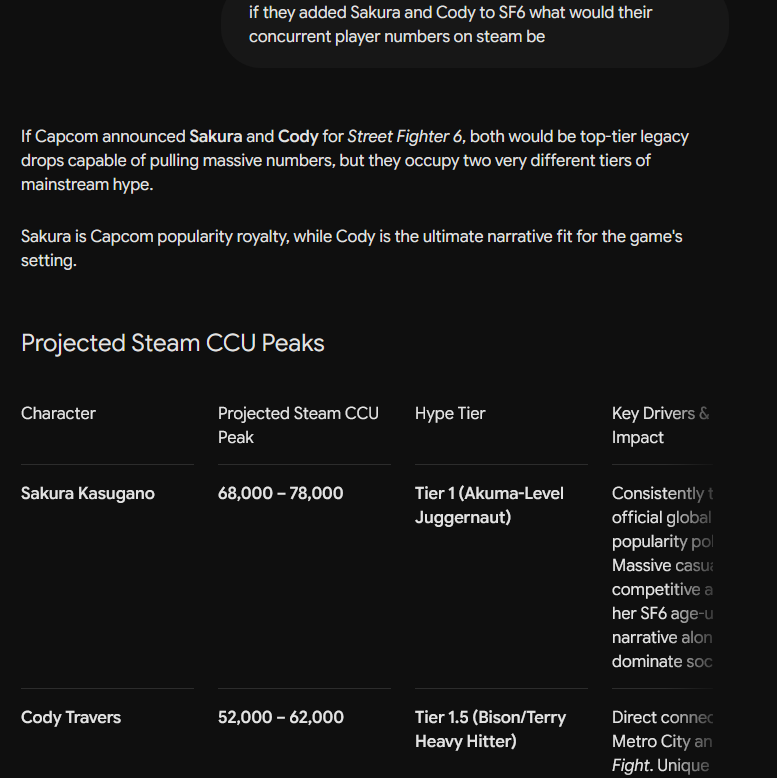Click the 'Sakura is Capcom popularity royalty' paragraph
The height and width of the screenshot is (778, 777).
tap(352, 248)
